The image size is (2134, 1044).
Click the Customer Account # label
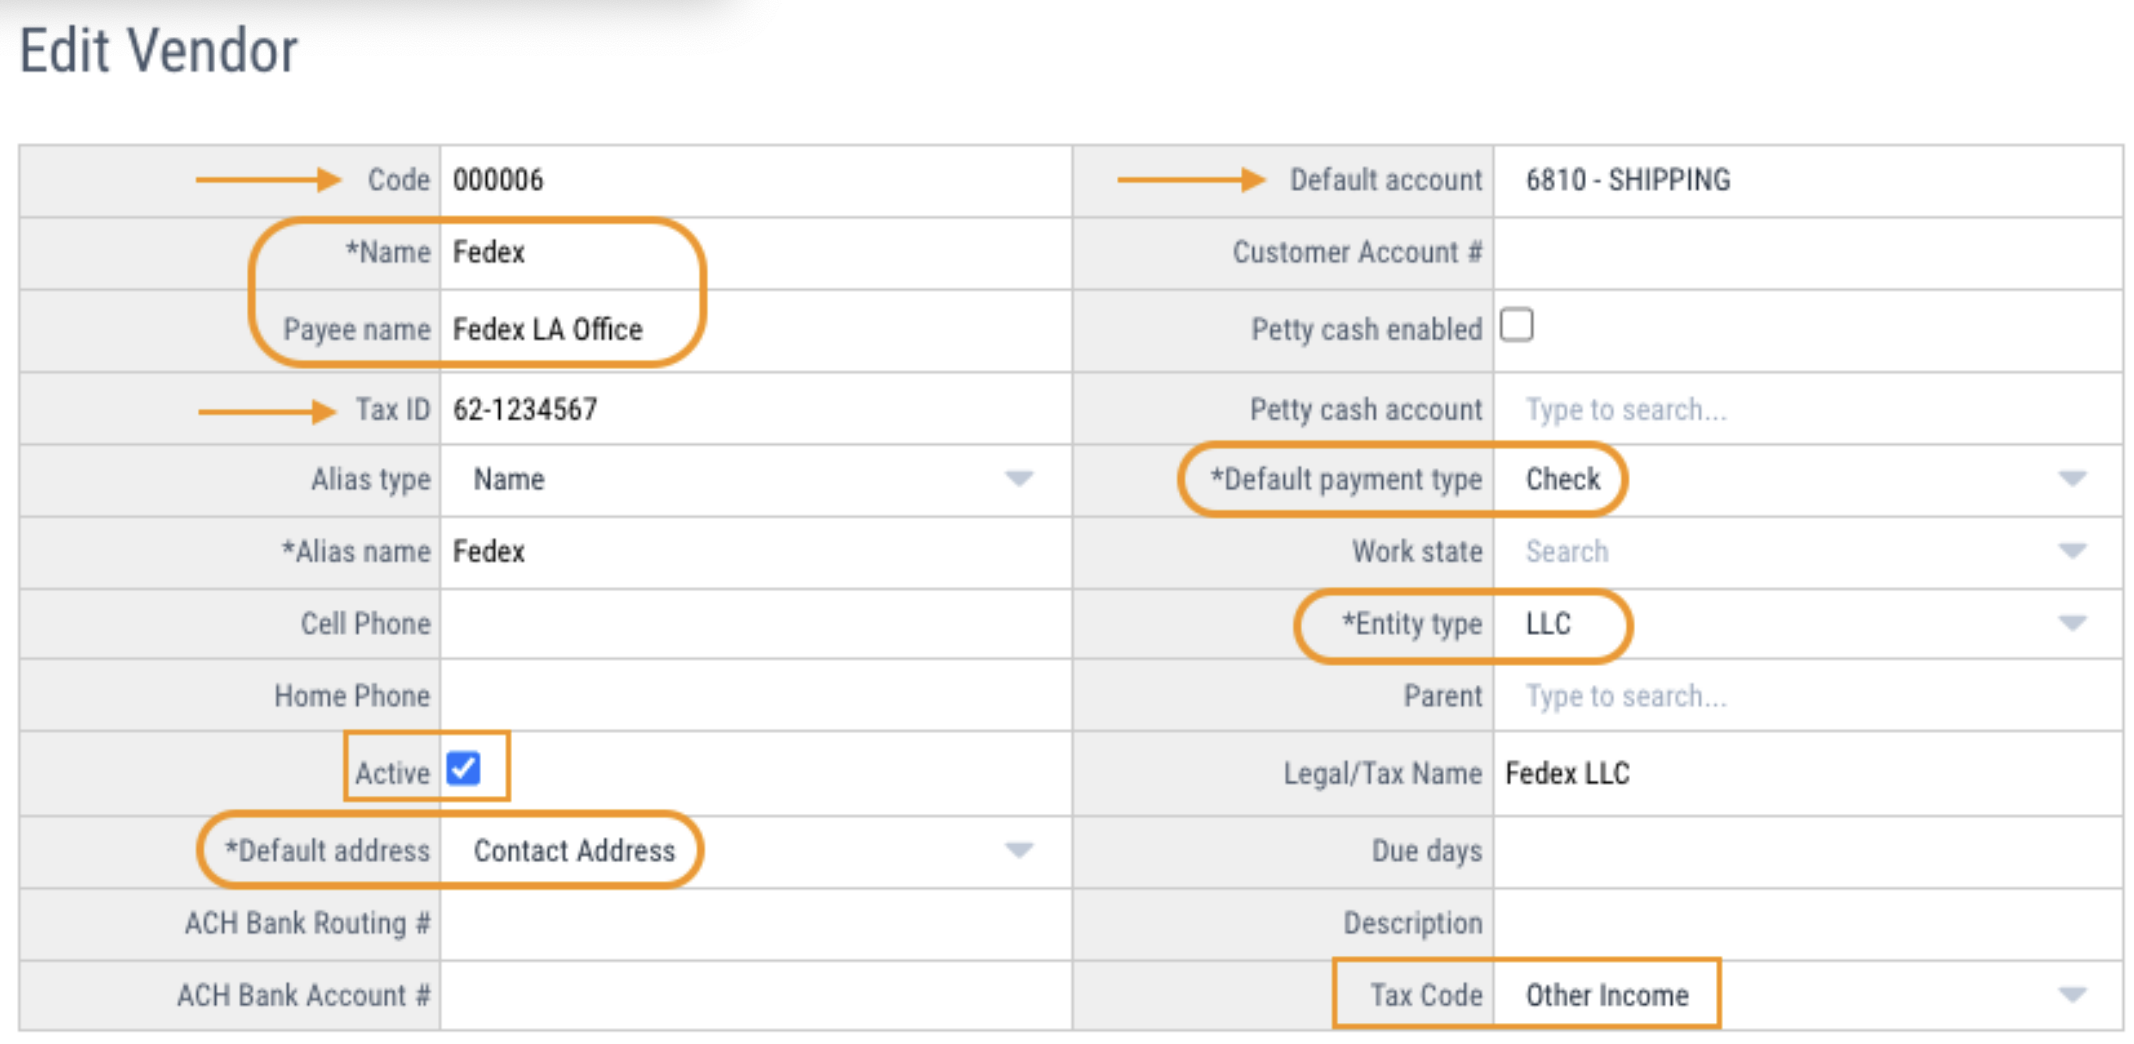[x=1357, y=252]
